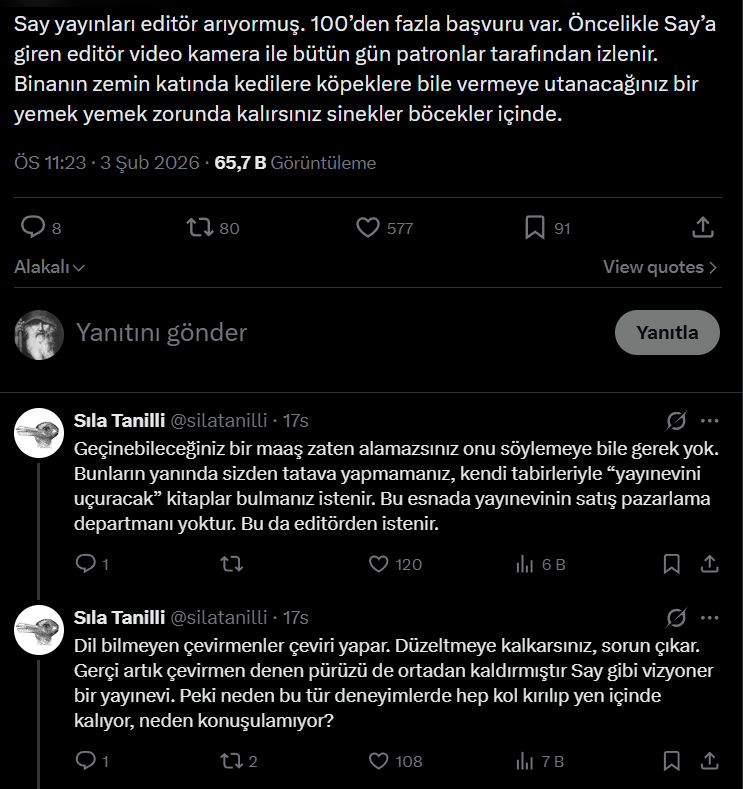Open View quotes
Viewport: 743px width, 789px height.
click(x=660, y=267)
